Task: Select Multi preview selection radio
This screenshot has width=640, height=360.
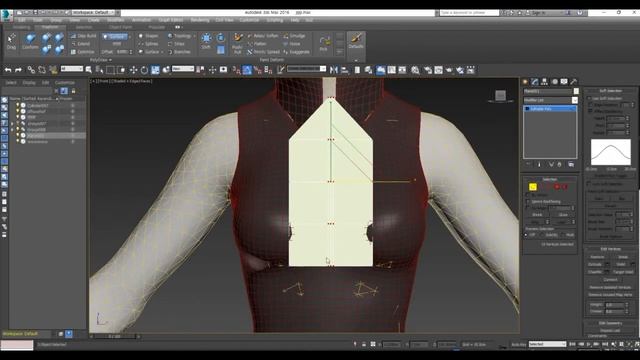Action: [563, 235]
